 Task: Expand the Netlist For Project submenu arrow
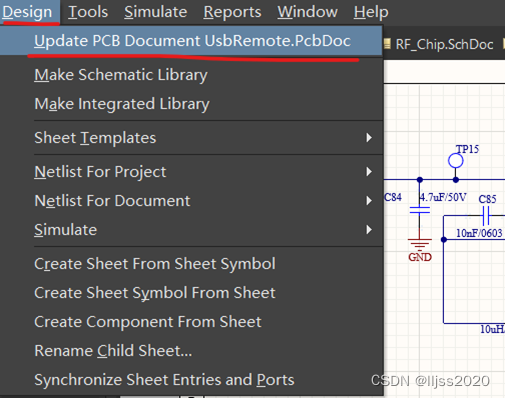pyautogui.click(x=369, y=172)
